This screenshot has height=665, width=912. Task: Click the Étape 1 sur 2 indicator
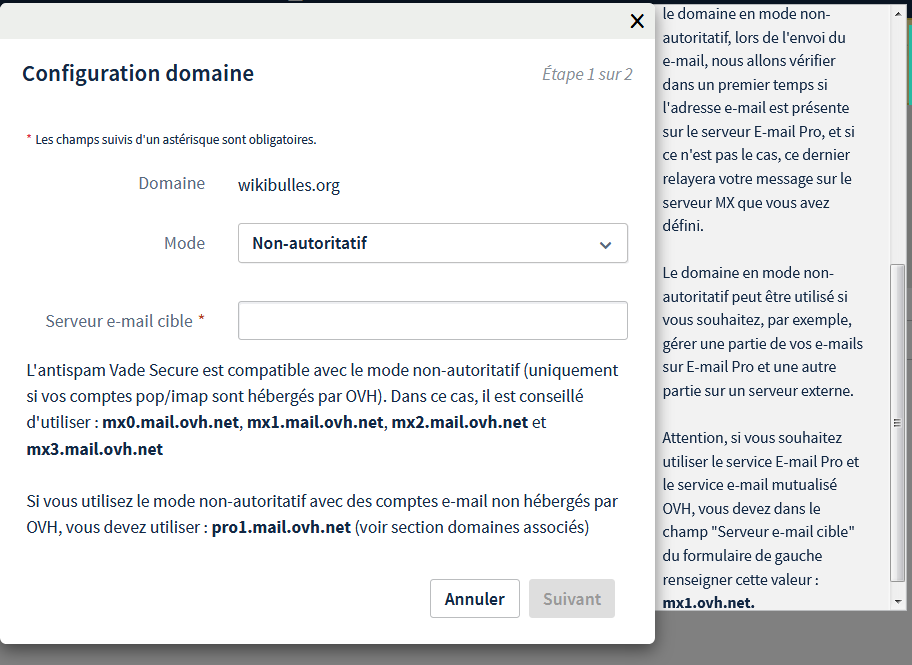pyautogui.click(x=587, y=74)
